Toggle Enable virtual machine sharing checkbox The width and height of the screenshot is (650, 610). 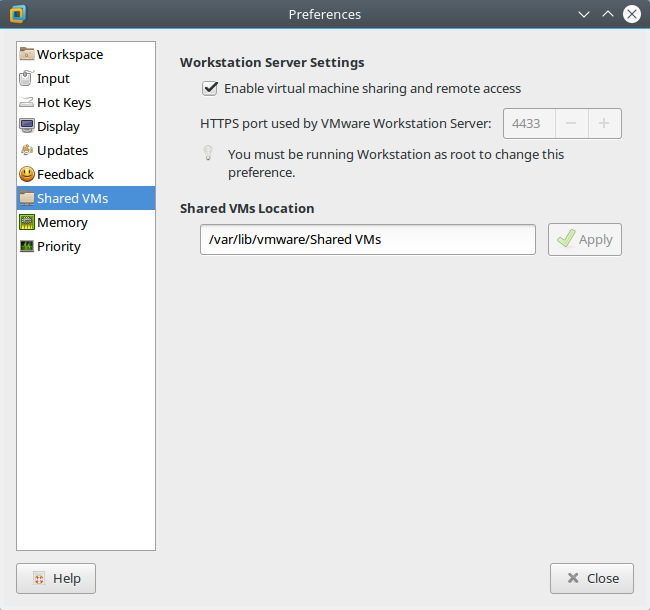(210, 88)
